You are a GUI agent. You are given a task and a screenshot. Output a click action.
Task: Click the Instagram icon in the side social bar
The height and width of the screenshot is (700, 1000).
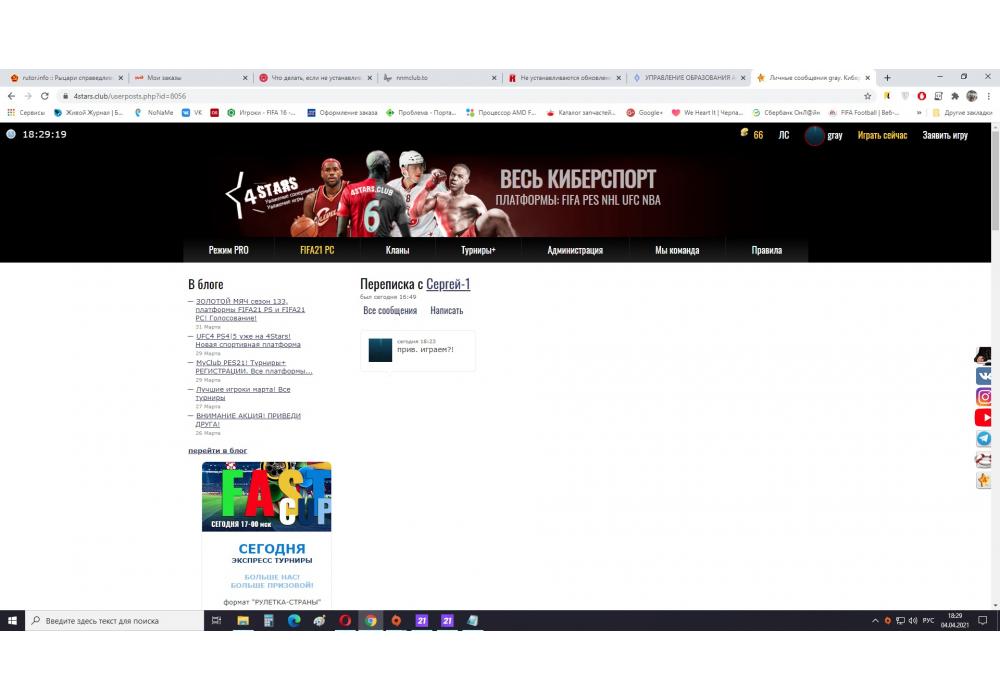(984, 397)
